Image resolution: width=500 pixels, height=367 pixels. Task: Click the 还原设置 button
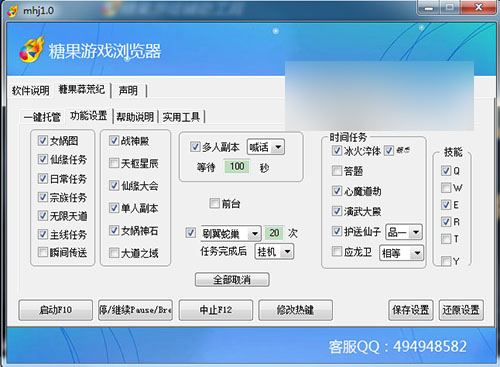pos(461,310)
